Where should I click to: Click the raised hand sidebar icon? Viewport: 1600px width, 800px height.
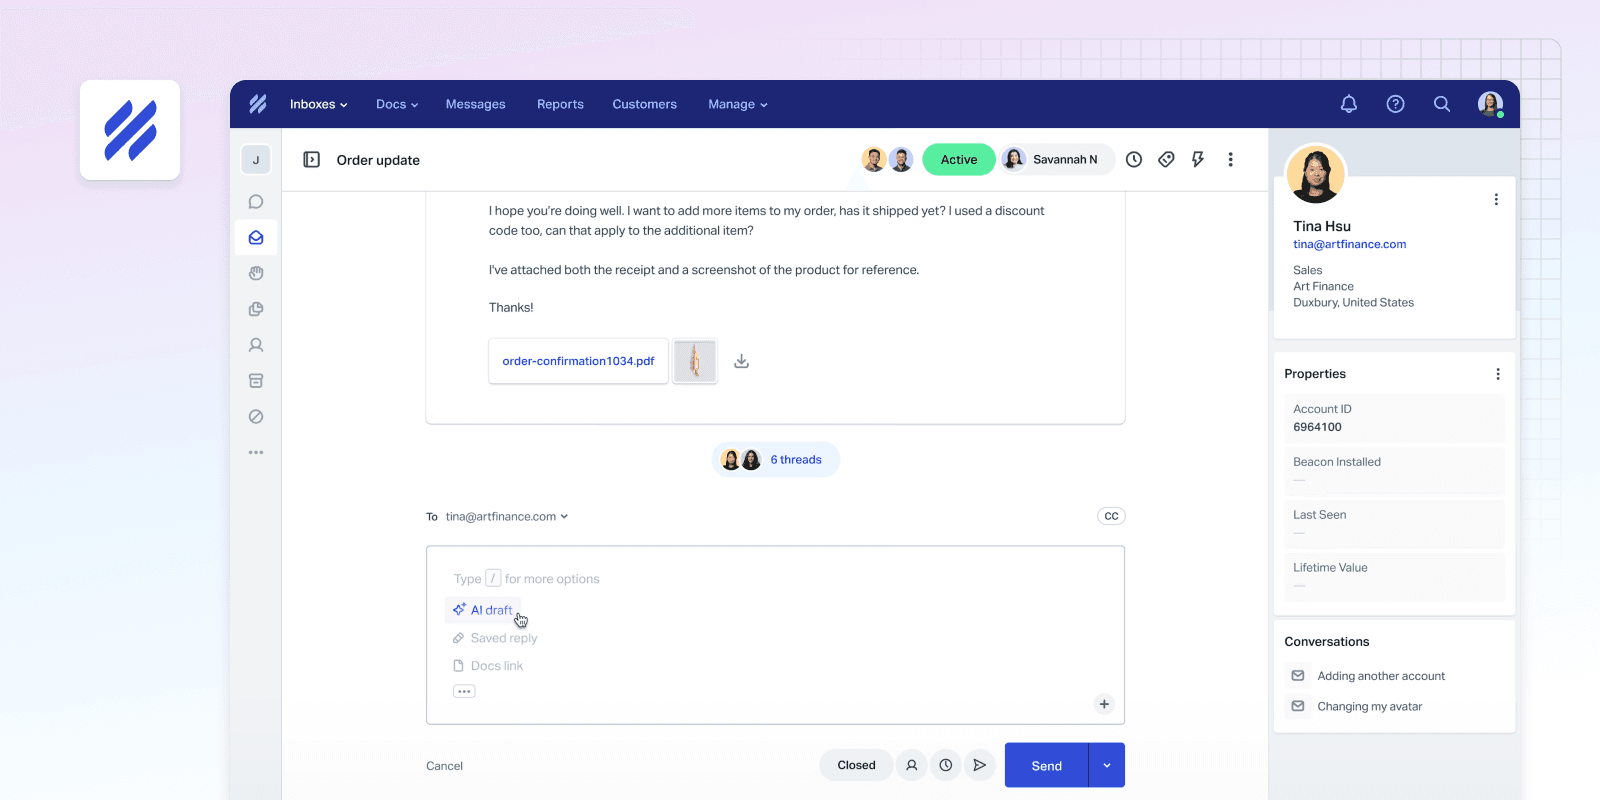coord(256,273)
